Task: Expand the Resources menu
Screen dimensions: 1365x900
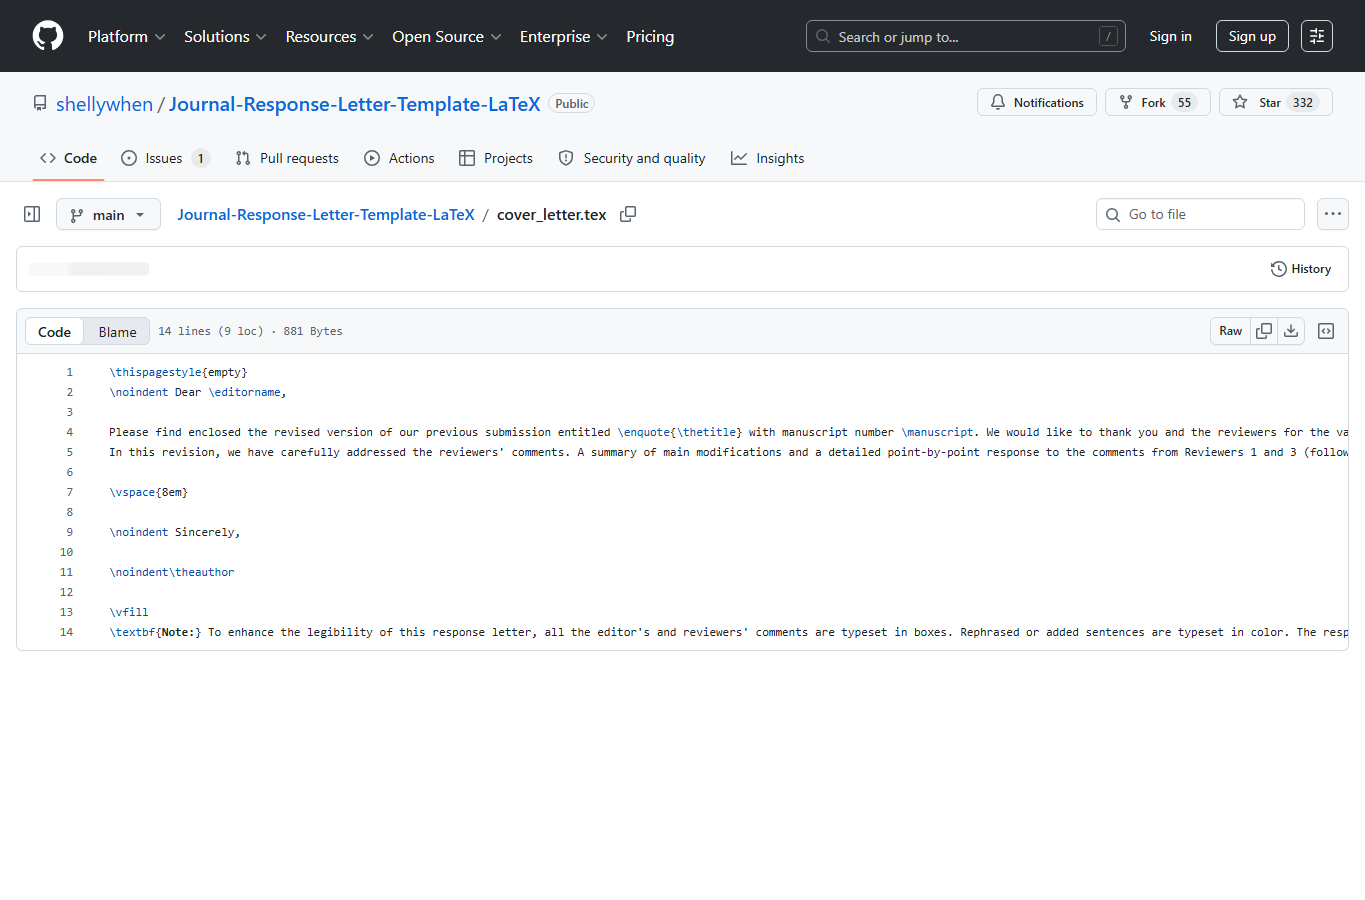Action: coord(329,36)
